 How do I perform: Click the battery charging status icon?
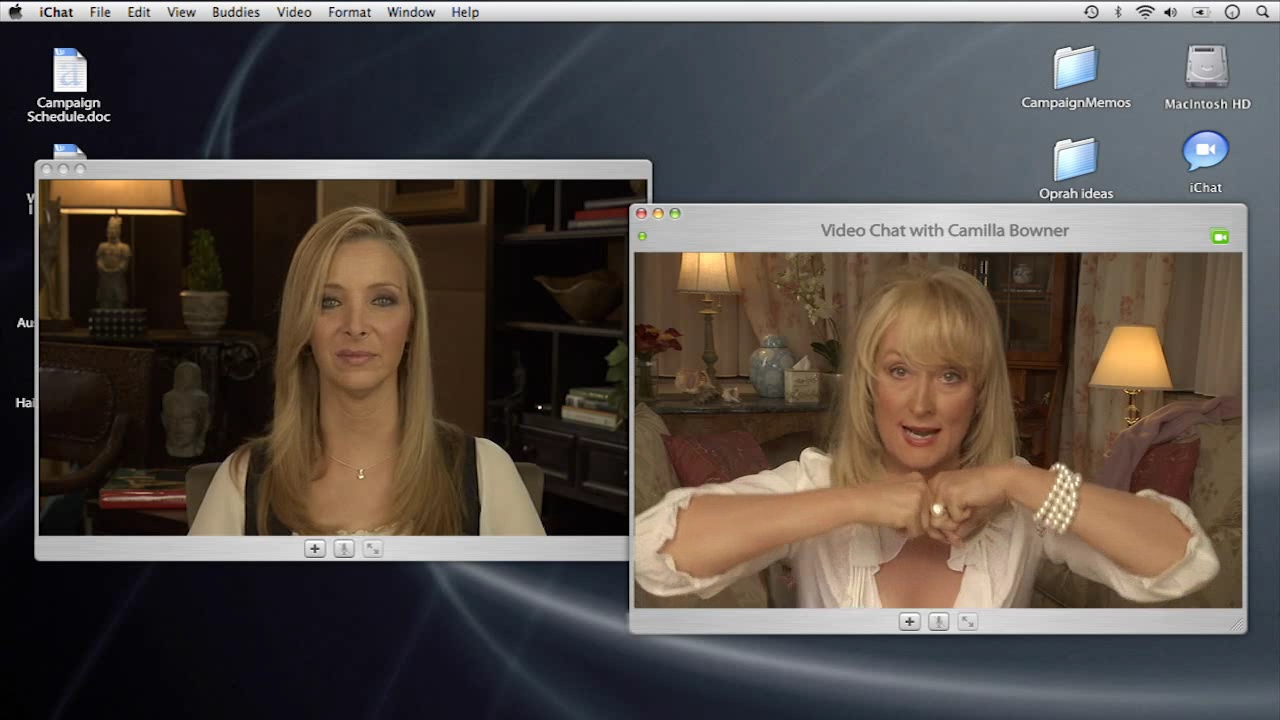1201,12
